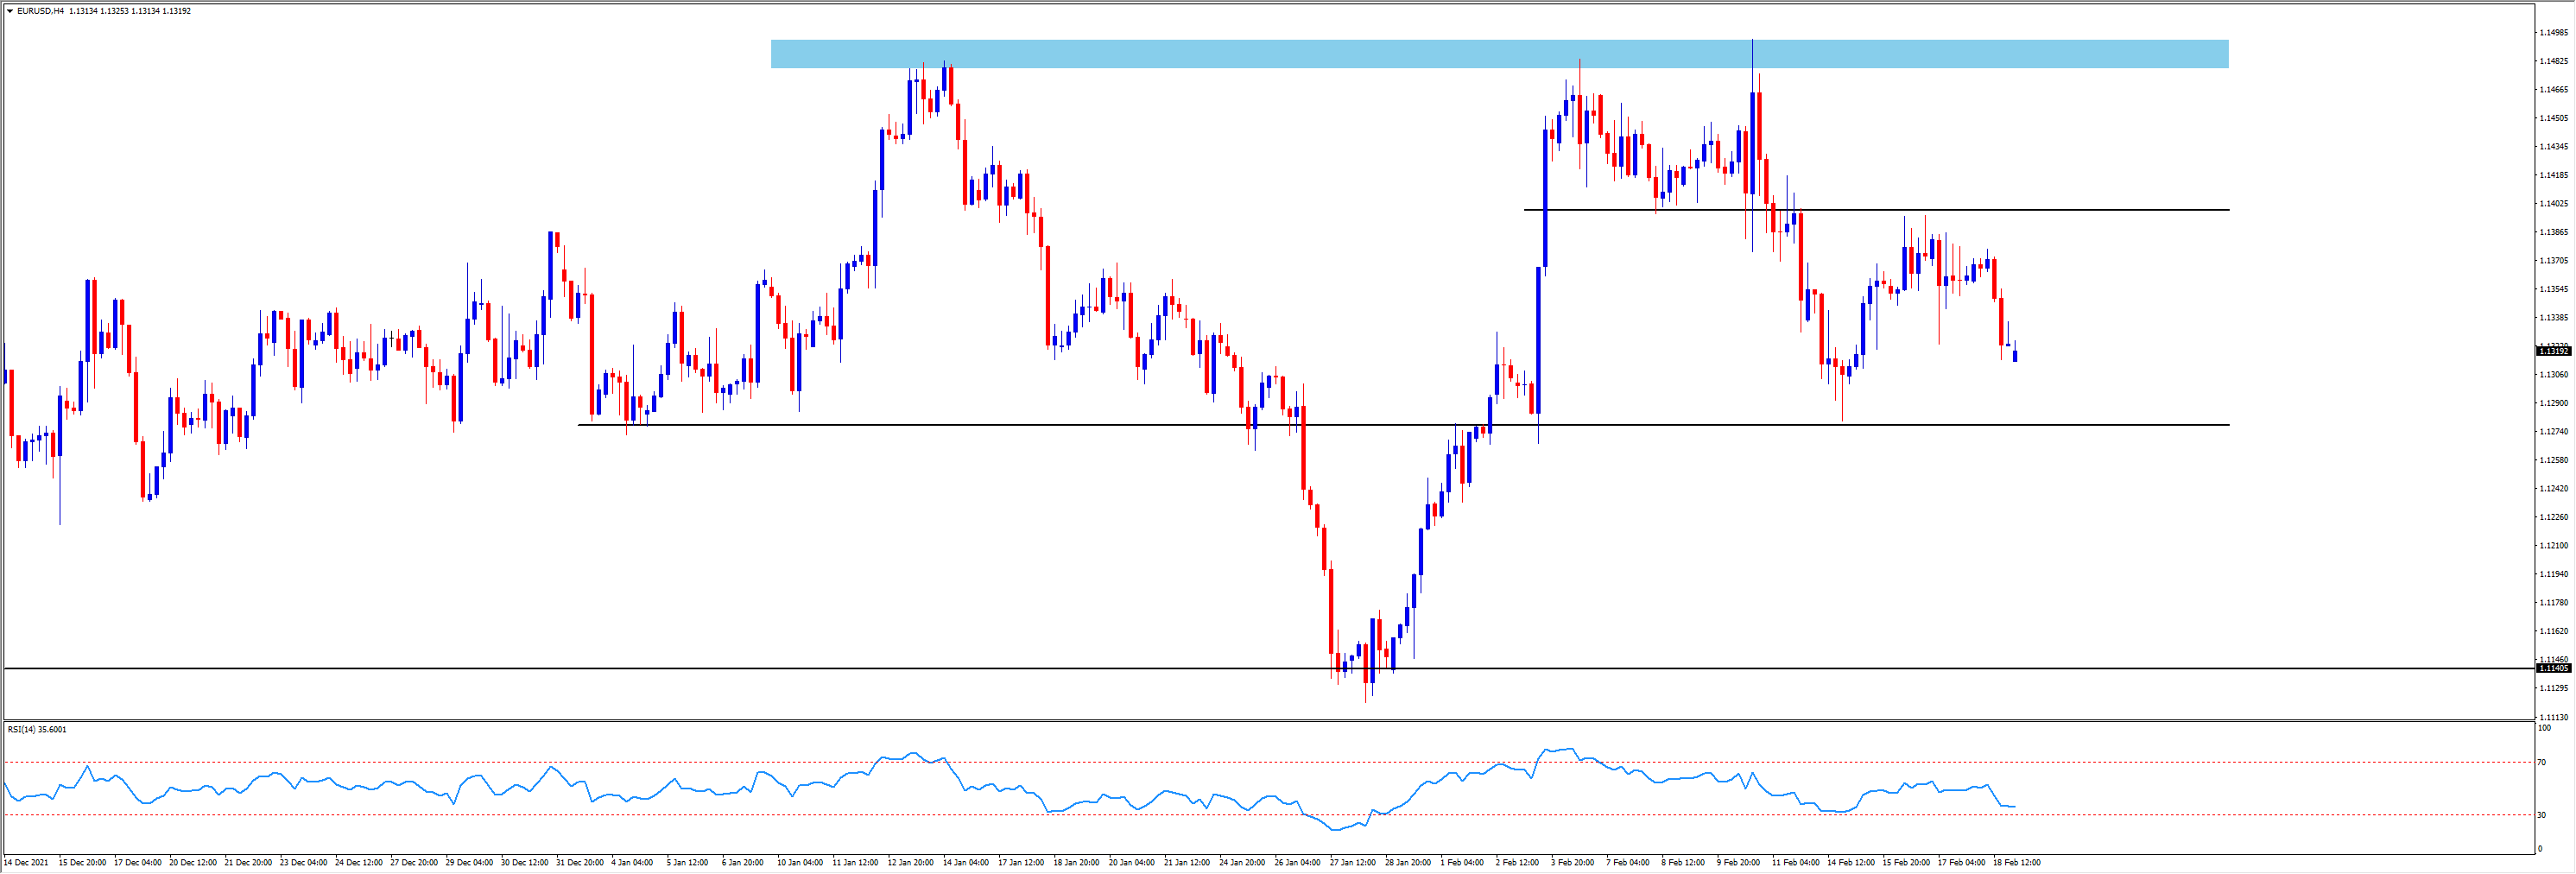Click the 14 Dec 2021 date label
This screenshot has width=2576, height=874.
point(26,862)
